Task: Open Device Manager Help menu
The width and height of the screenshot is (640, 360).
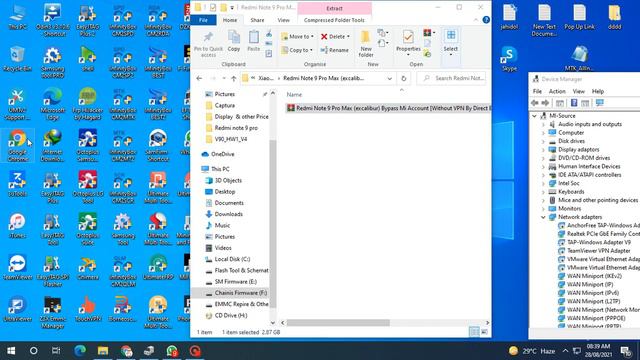Action: 598,91
